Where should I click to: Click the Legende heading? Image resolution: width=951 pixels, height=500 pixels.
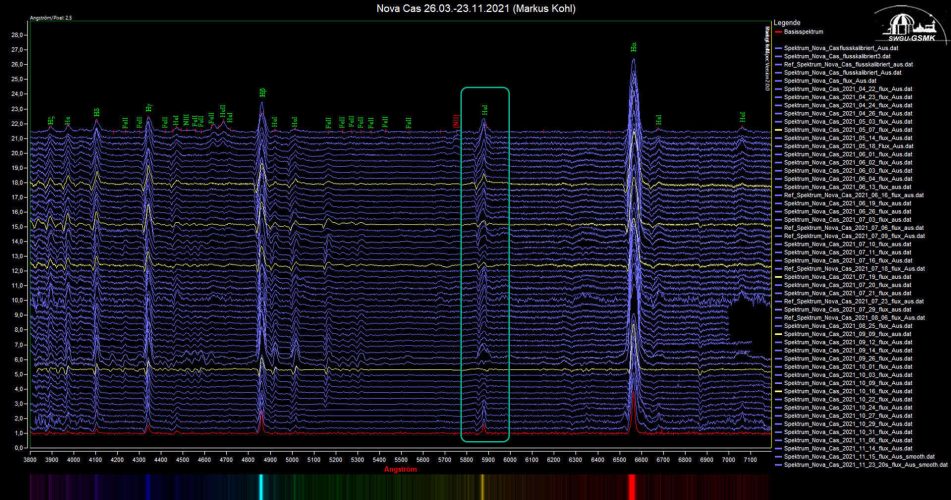788,21
